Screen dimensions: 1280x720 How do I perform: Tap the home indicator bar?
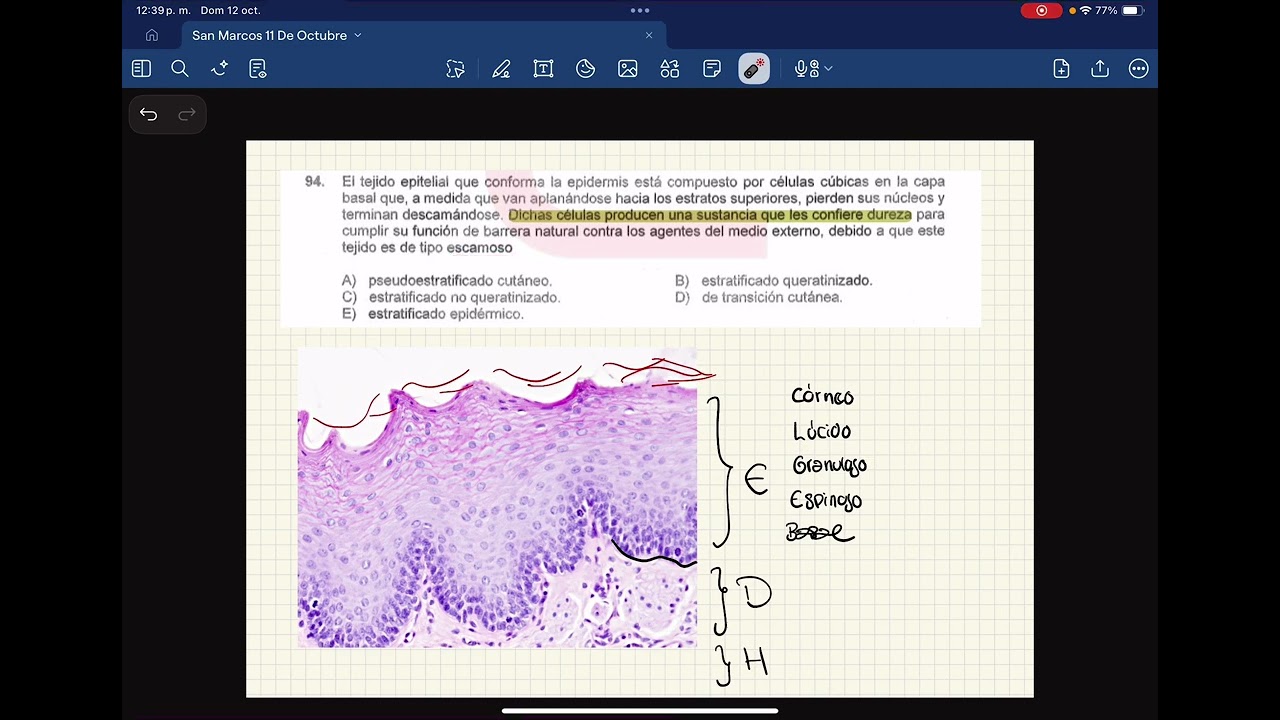pyautogui.click(x=640, y=711)
